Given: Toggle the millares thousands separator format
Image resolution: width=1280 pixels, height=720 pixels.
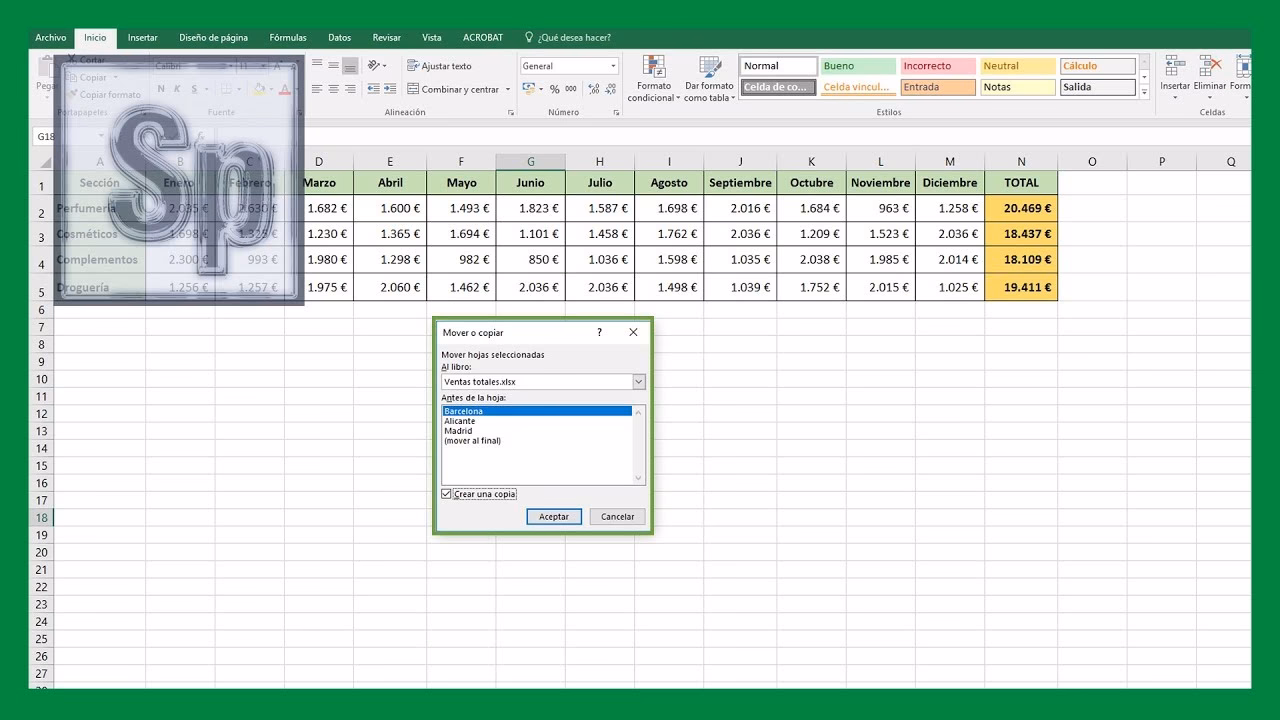Looking at the screenshot, I should coord(570,89).
